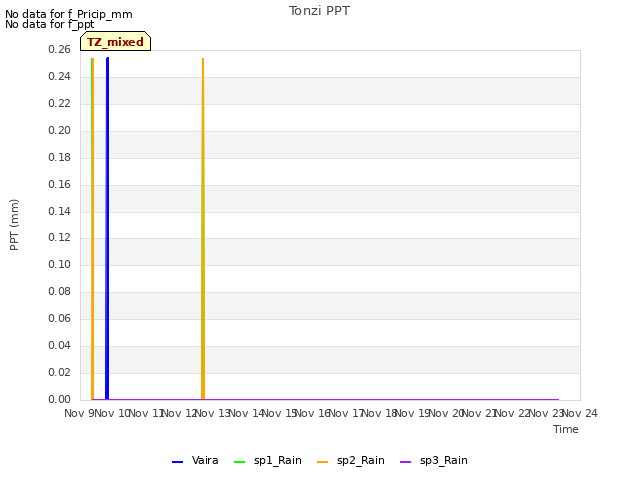The height and width of the screenshot is (480, 640).
Task: Click the purple sp3_Rain legend color marker
Action: click(x=405, y=462)
